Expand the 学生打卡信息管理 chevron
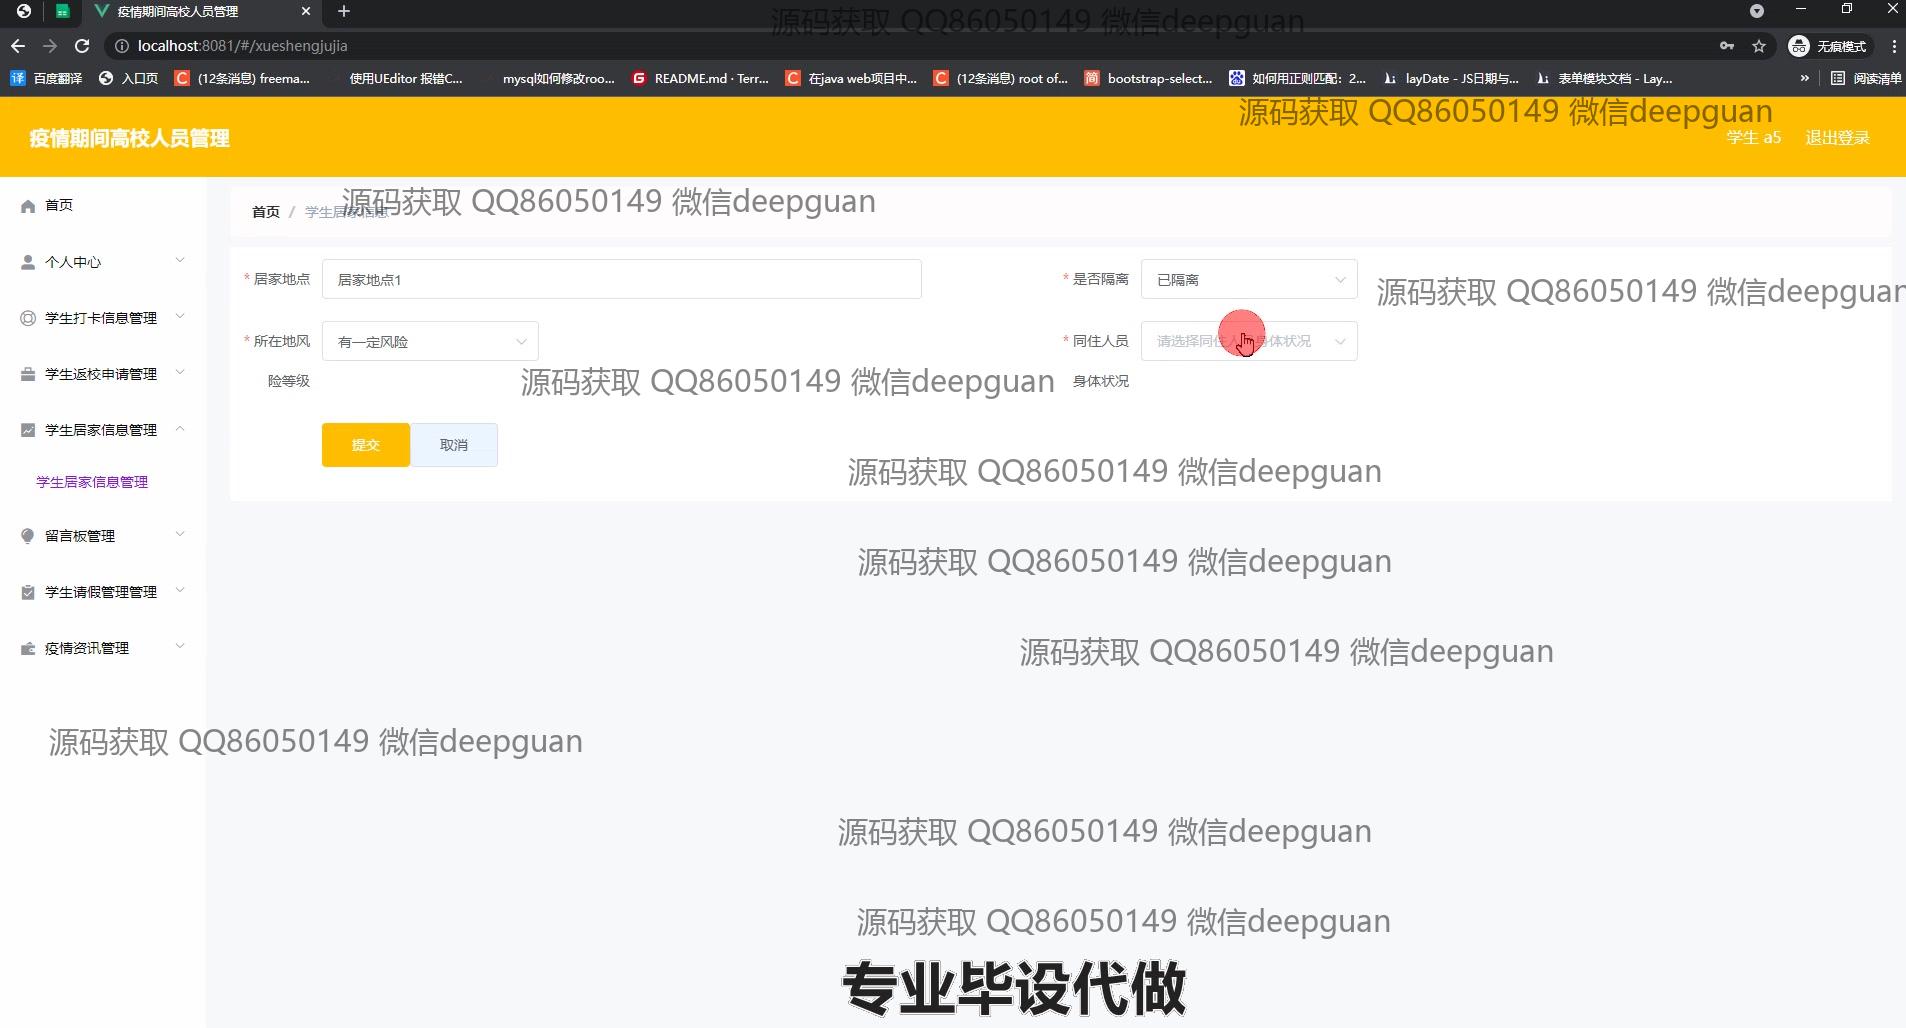The width and height of the screenshot is (1906, 1028). [x=180, y=317]
